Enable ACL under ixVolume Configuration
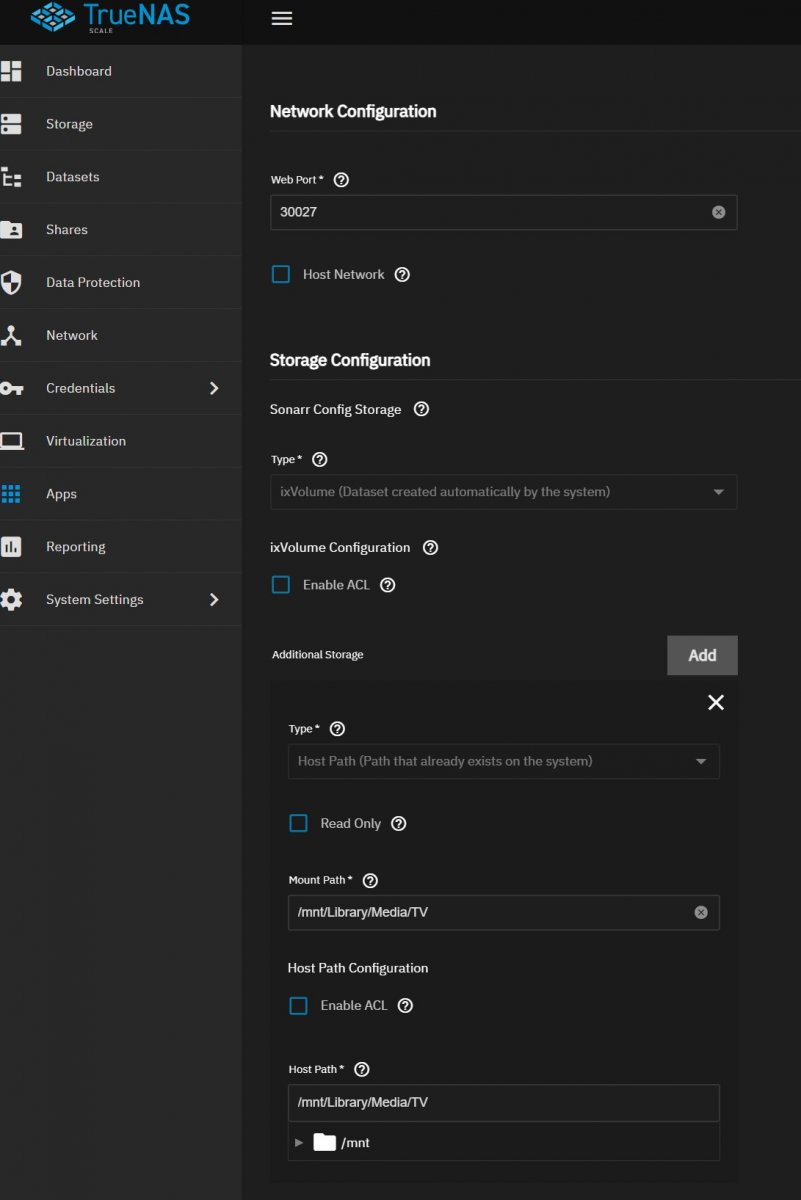The image size is (801, 1200). click(281, 585)
